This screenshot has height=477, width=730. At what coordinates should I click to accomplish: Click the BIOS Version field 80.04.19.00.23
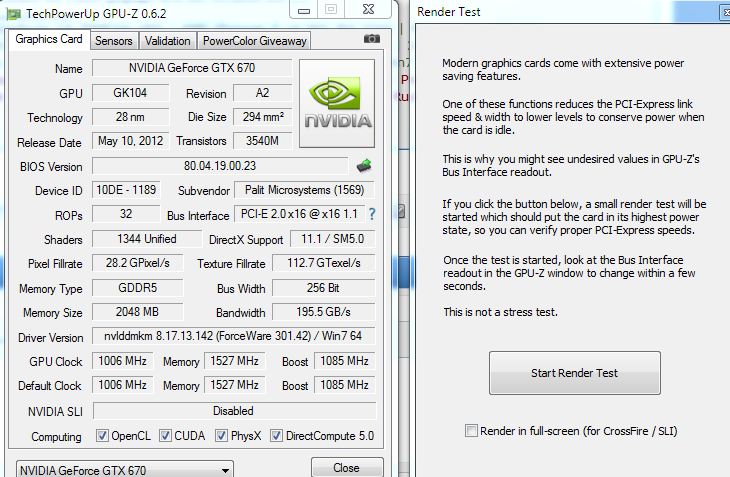[220, 166]
